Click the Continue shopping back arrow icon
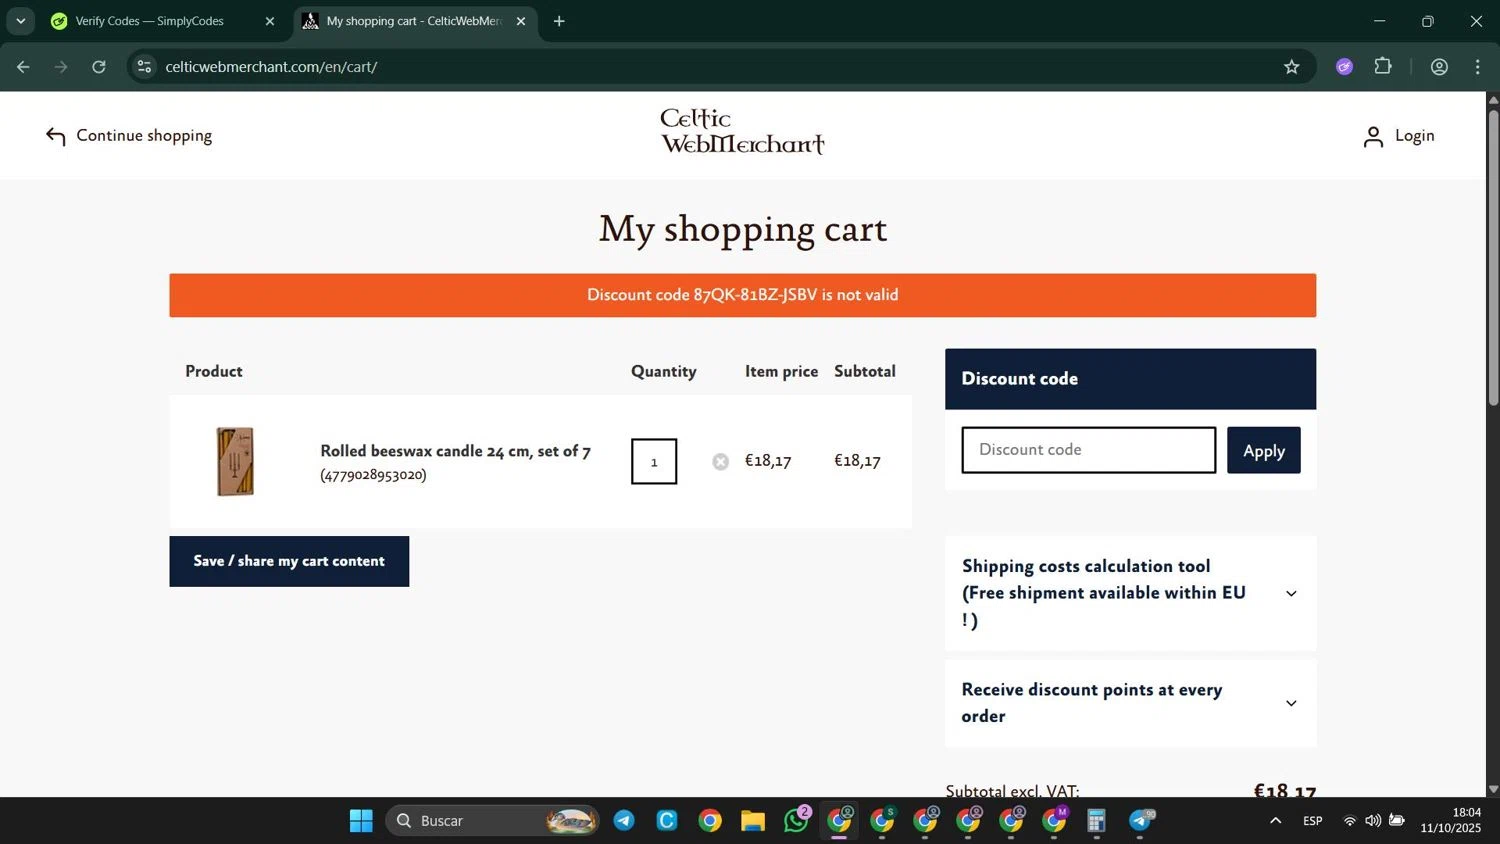Image resolution: width=1500 pixels, height=844 pixels. [x=56, y=136]
